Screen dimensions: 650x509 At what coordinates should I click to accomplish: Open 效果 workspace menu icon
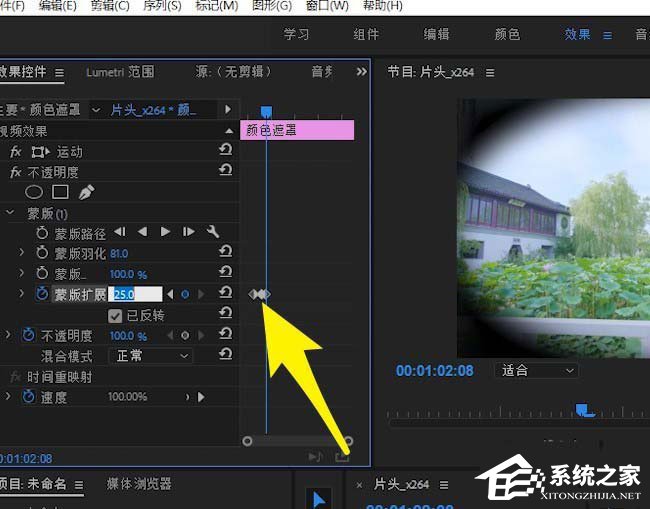coord(607,36)
